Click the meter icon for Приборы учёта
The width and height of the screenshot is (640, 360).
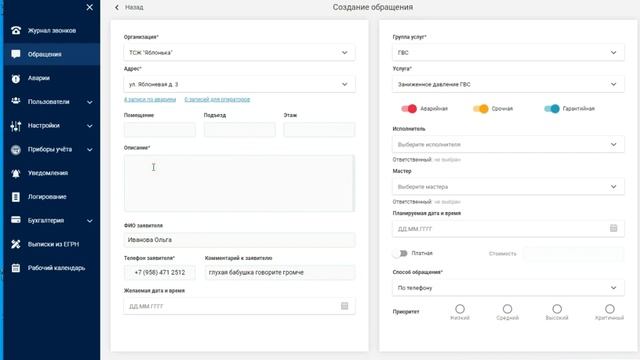(16, 150)
